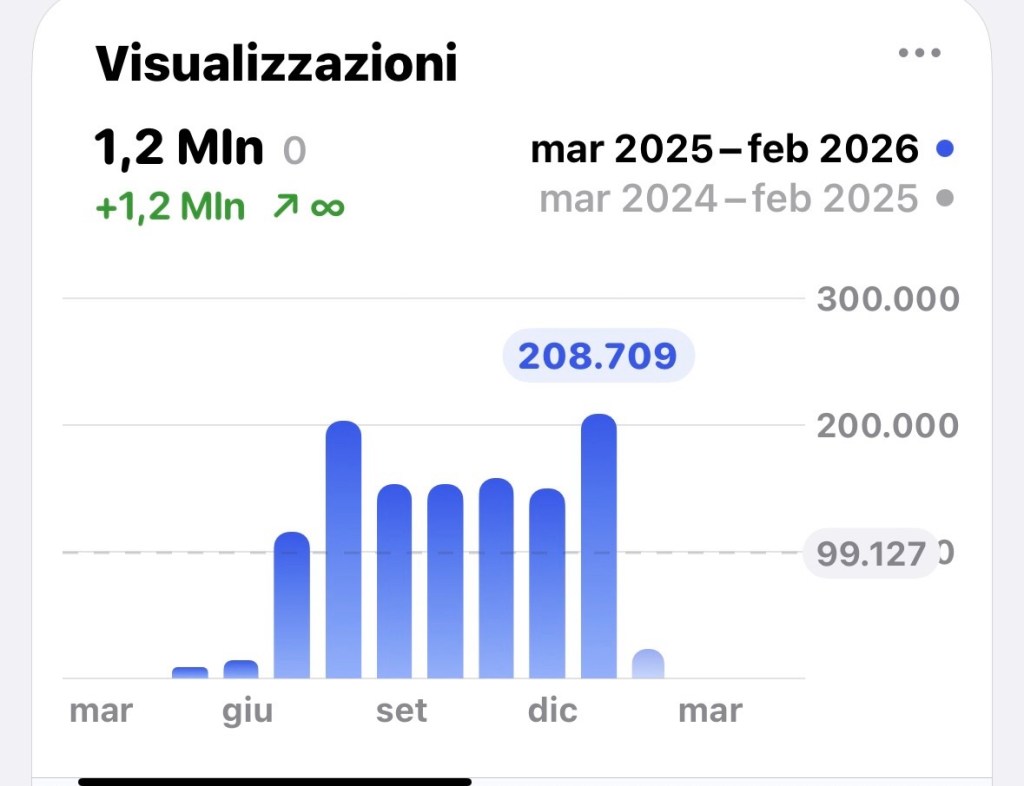1024x786 pixels.
Task: Tap the "dic" month axis label
Action: click(x=552, y=711)
